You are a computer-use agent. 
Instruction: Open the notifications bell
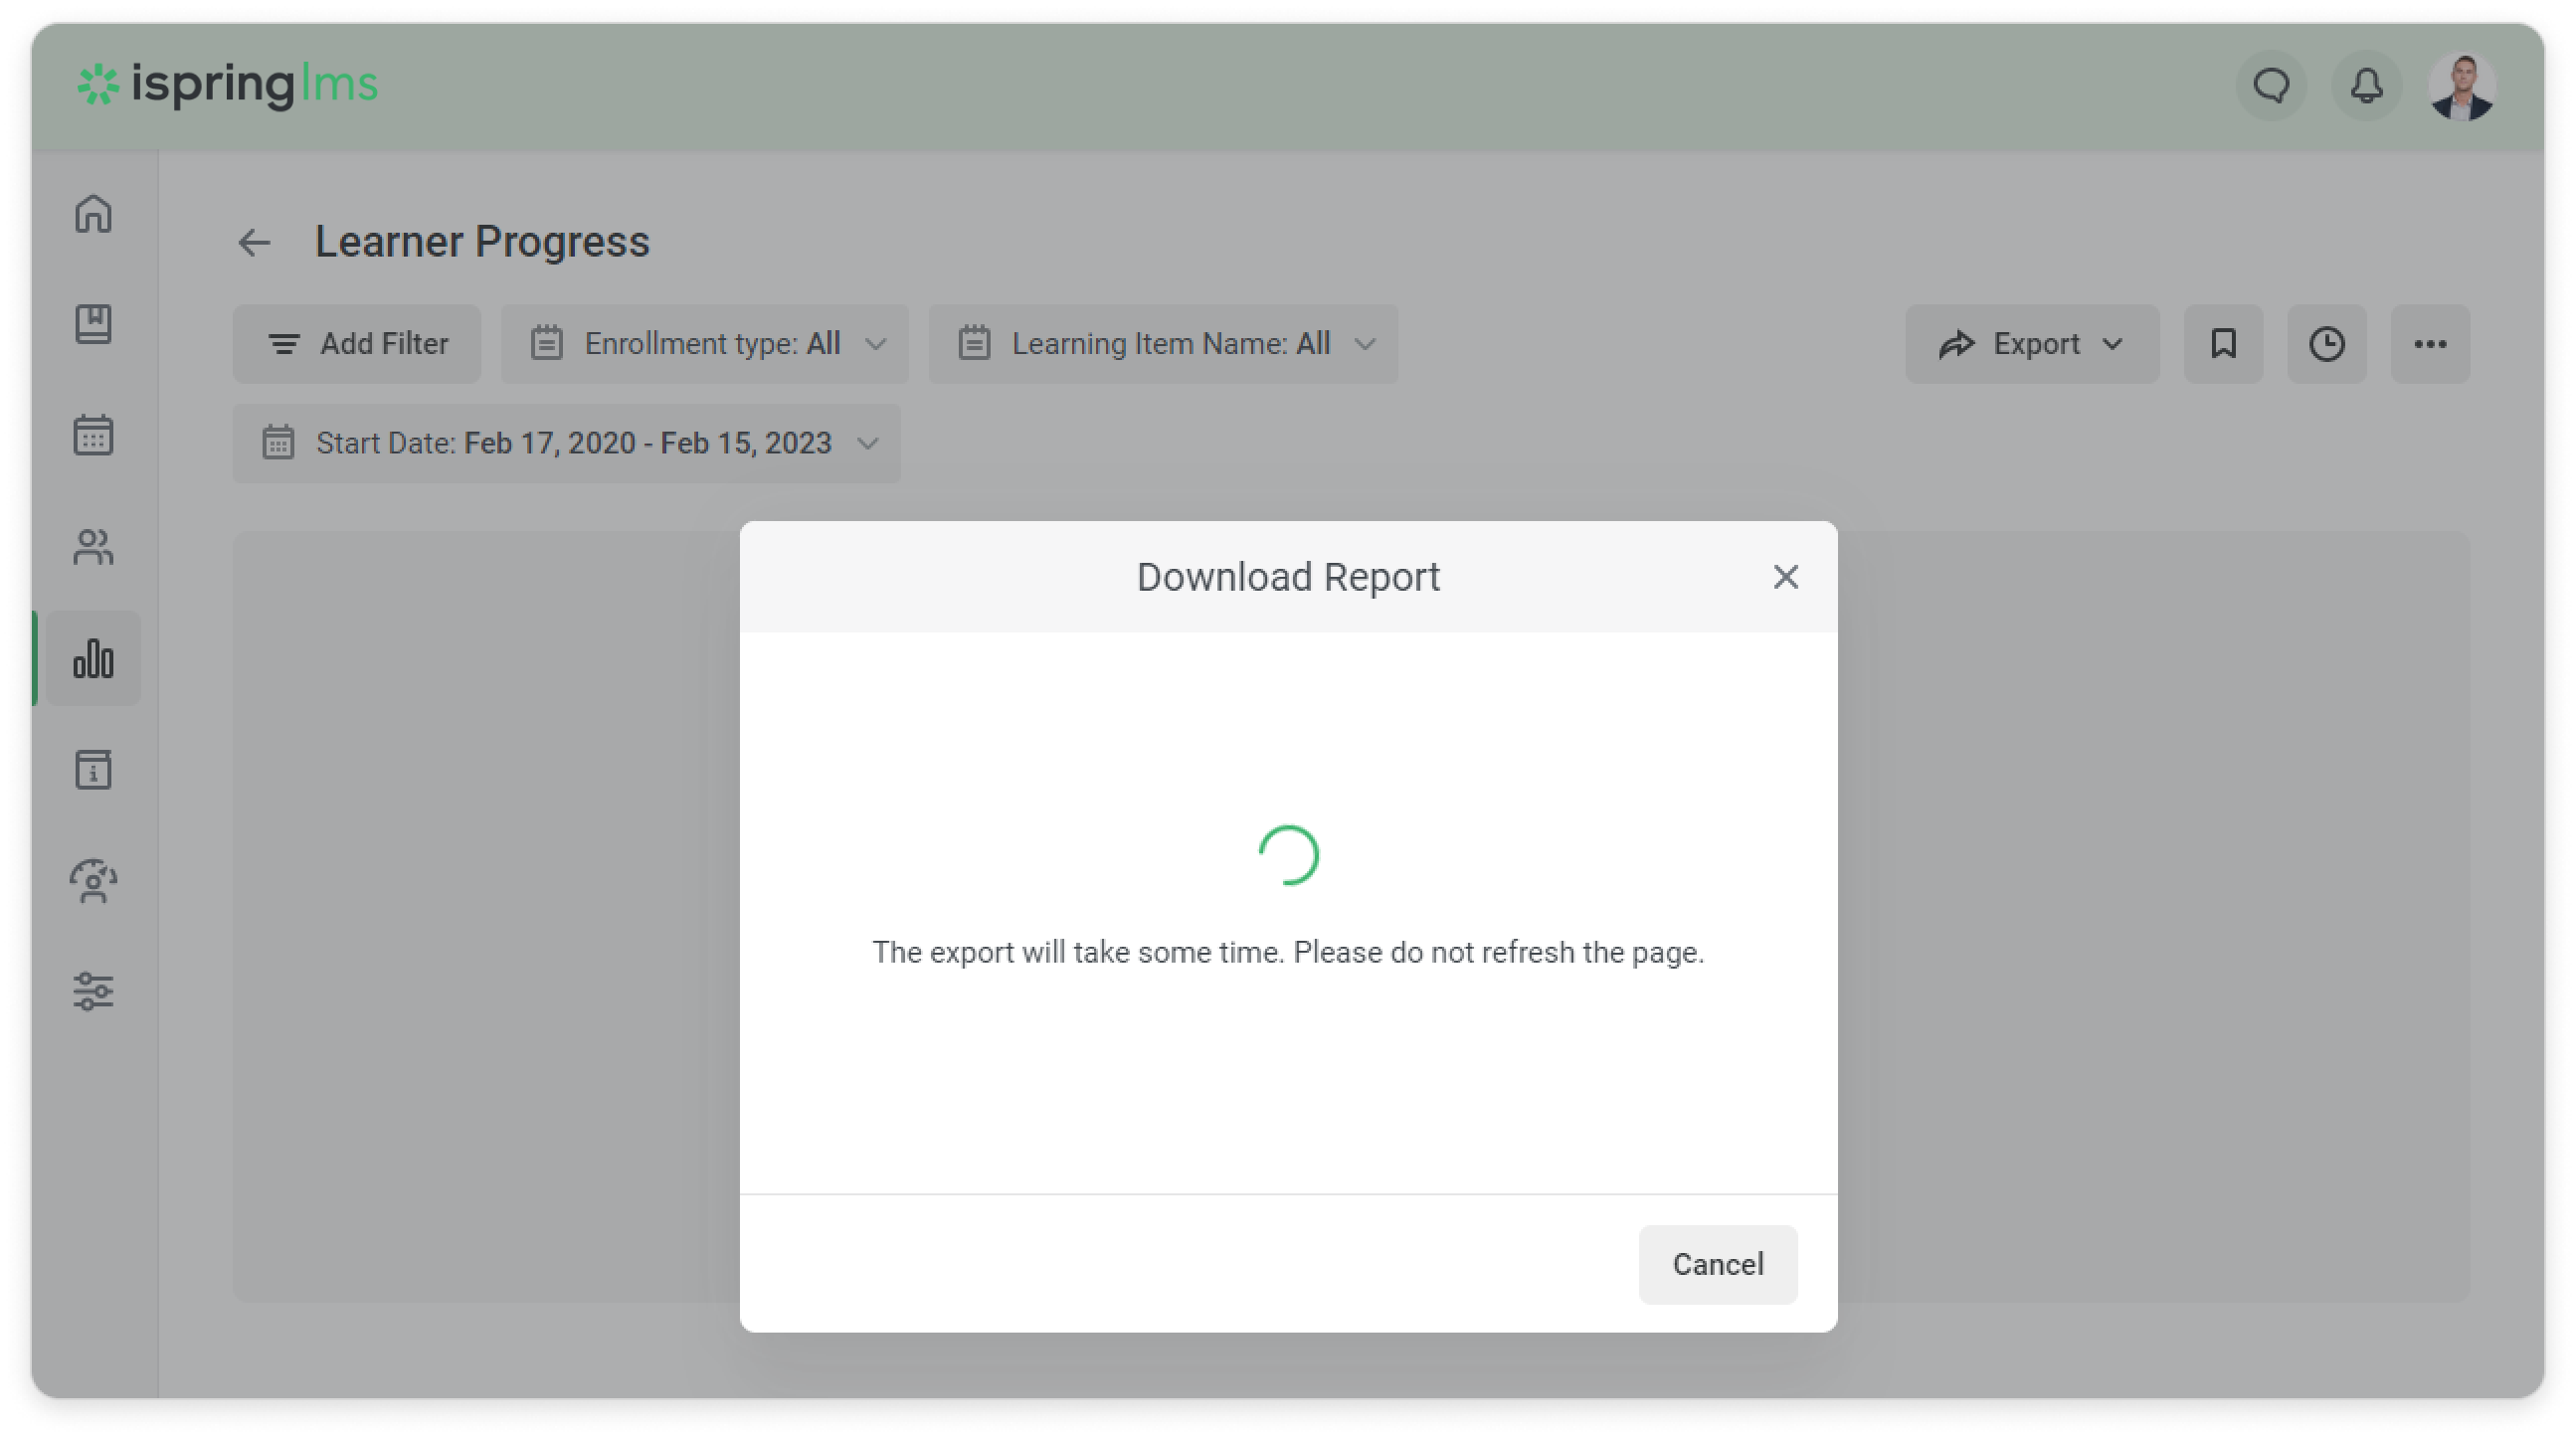click(x=2366, y=86)
